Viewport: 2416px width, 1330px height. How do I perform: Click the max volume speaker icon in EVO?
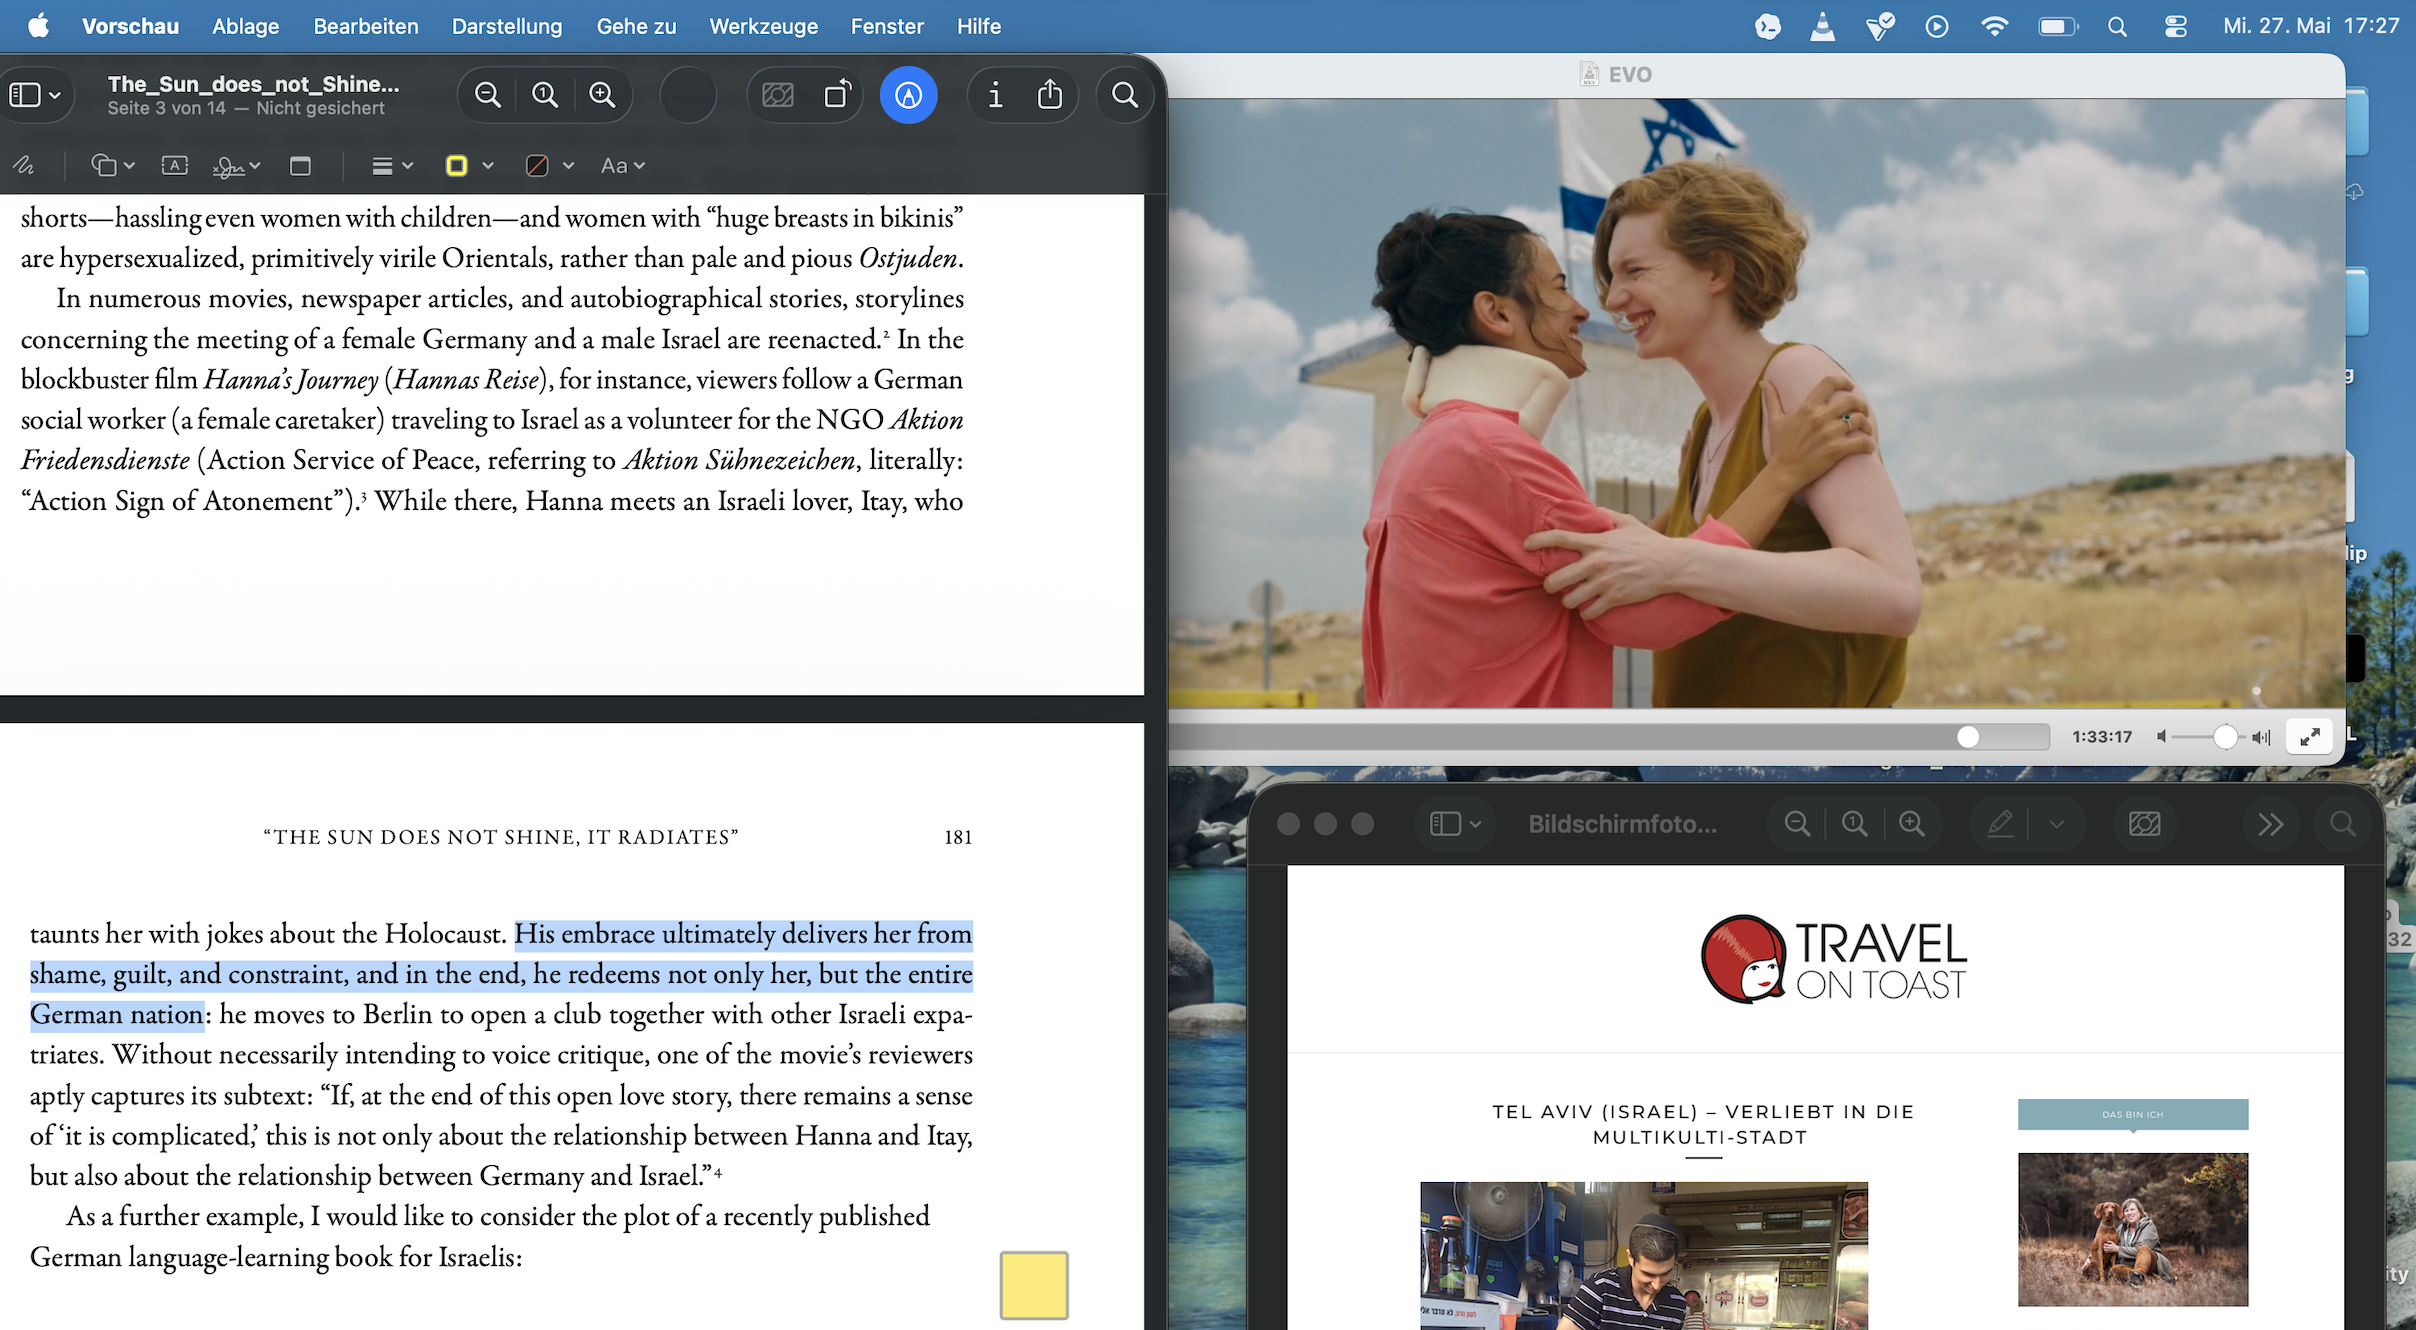click(x=2262, y=737)
